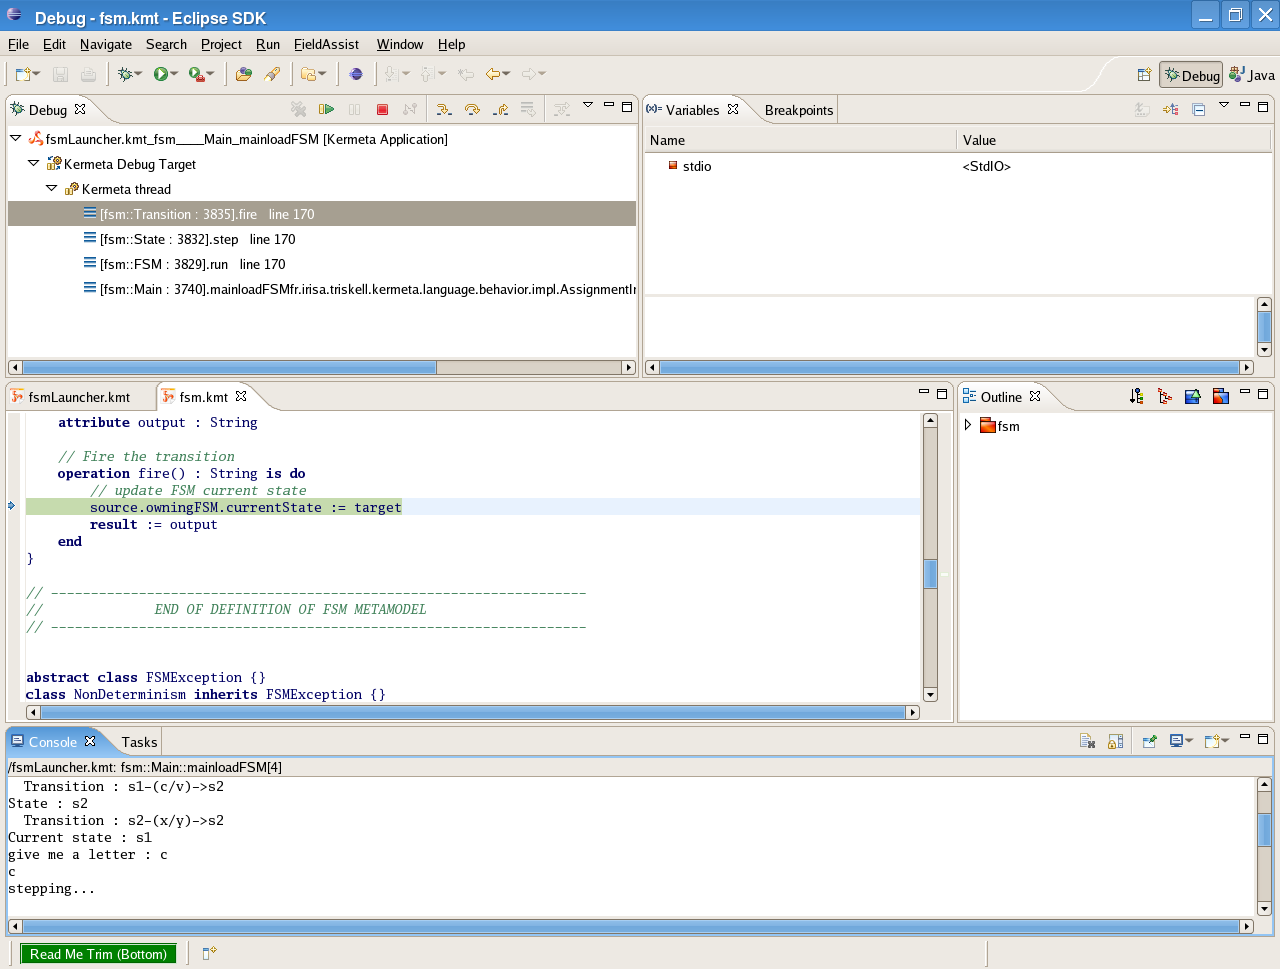1280x969 pixels.
Task: Click the console vertical scrollbar thumb
Action: [1264, 829]
